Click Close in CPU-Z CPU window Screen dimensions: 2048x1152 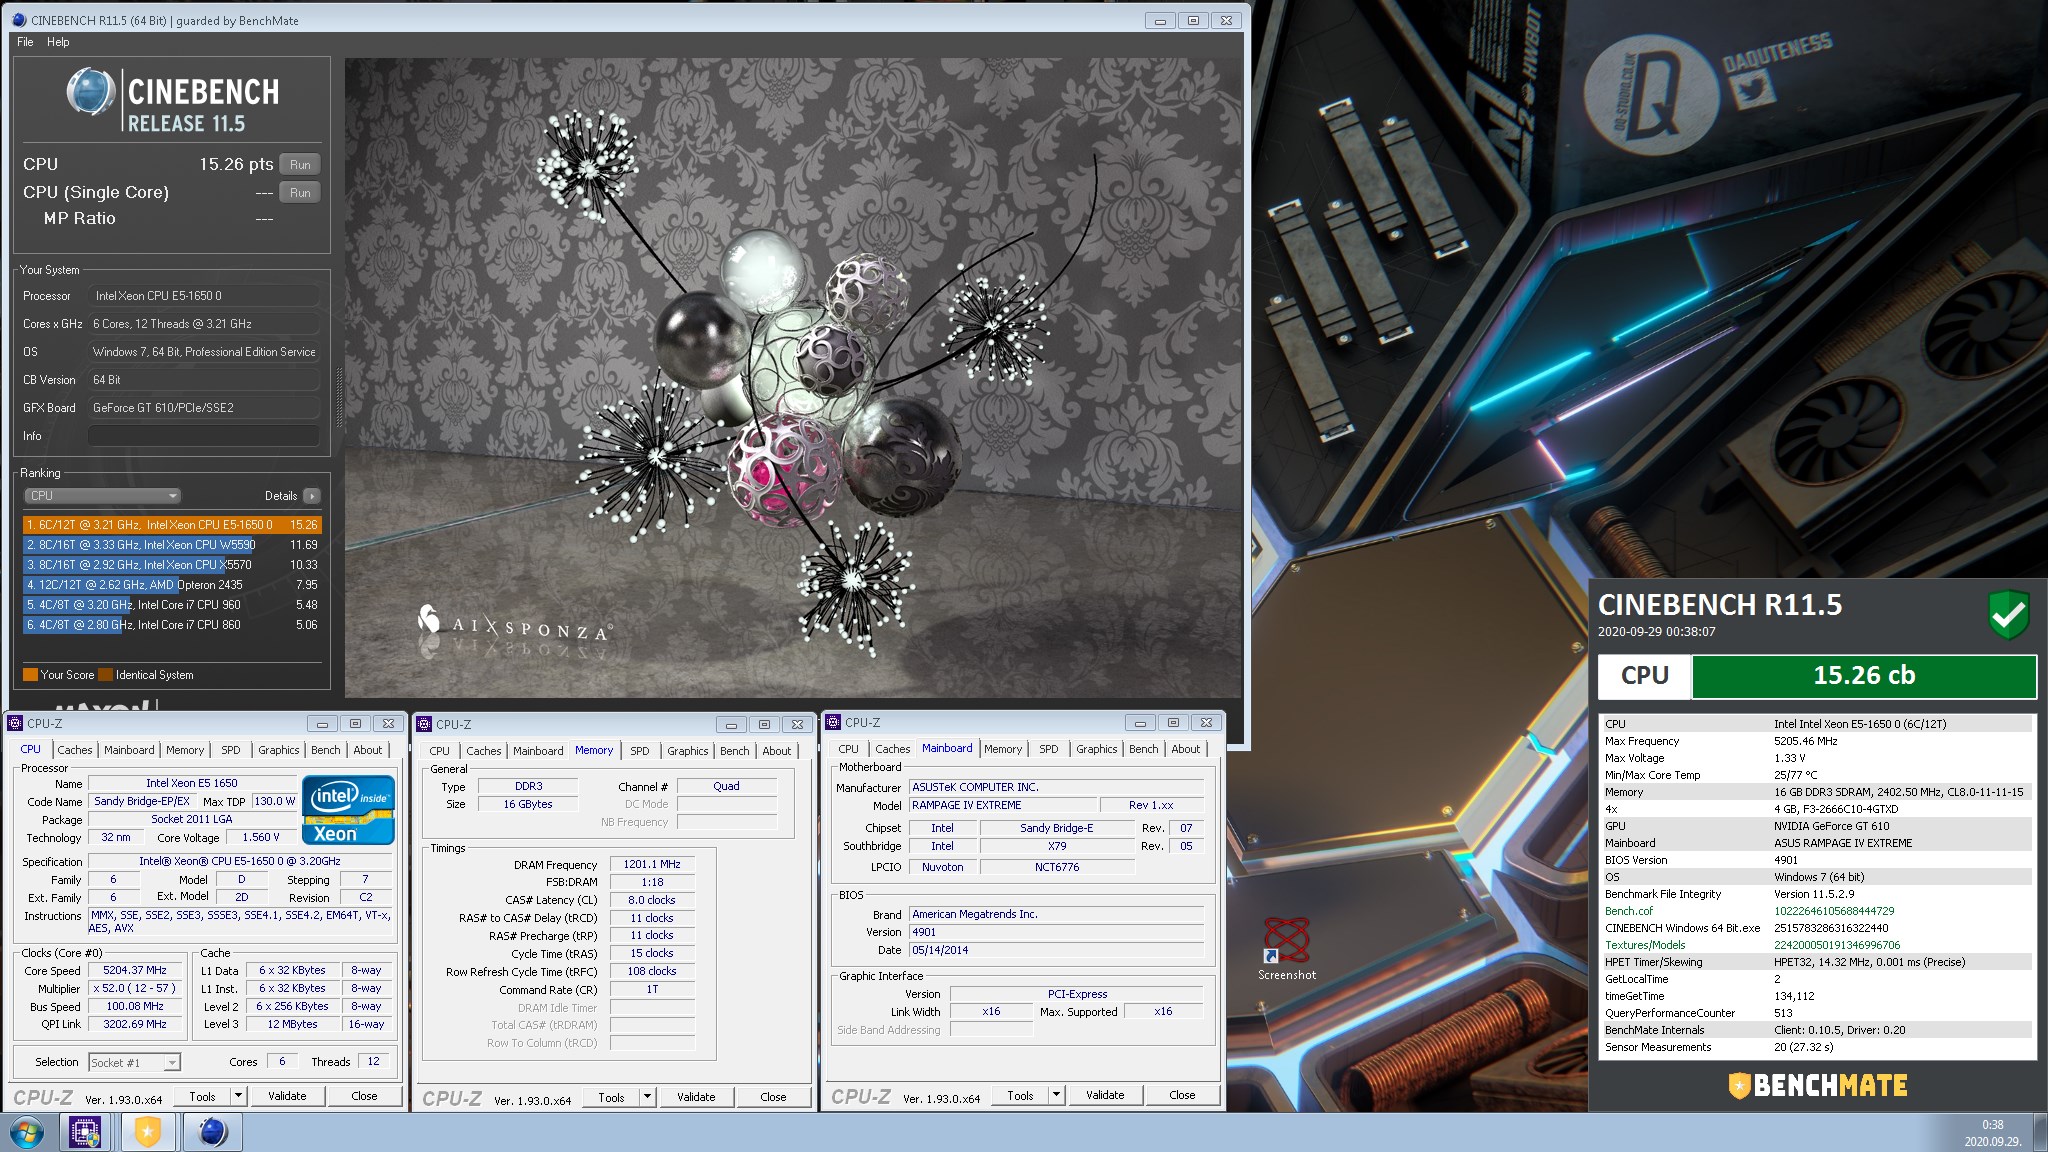click(x=364, y=1096)
